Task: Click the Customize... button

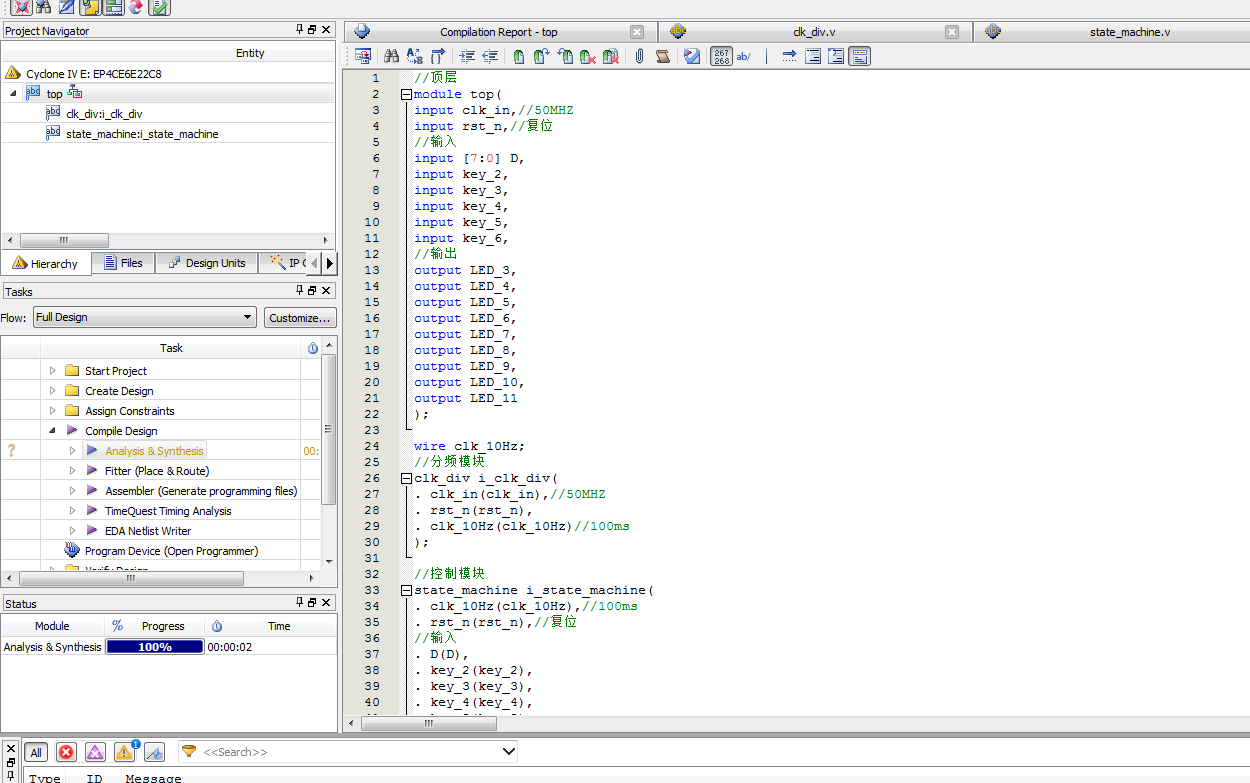Action: tap(300, 317)
